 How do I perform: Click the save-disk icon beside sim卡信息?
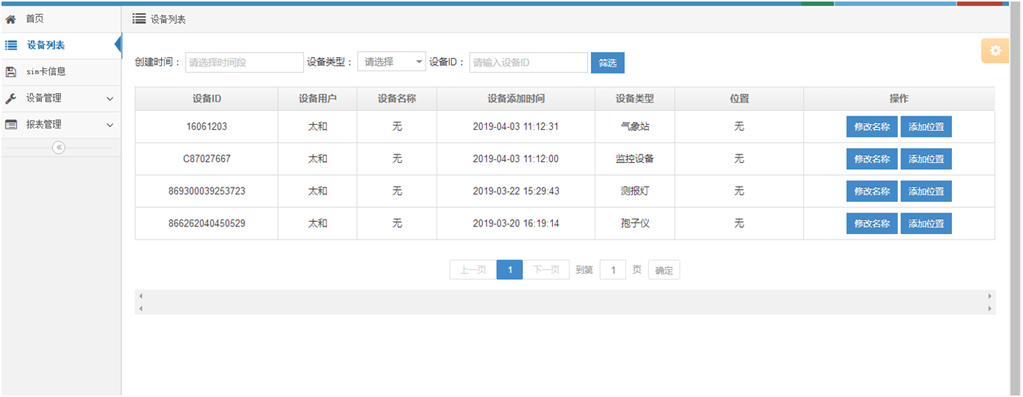10,72
